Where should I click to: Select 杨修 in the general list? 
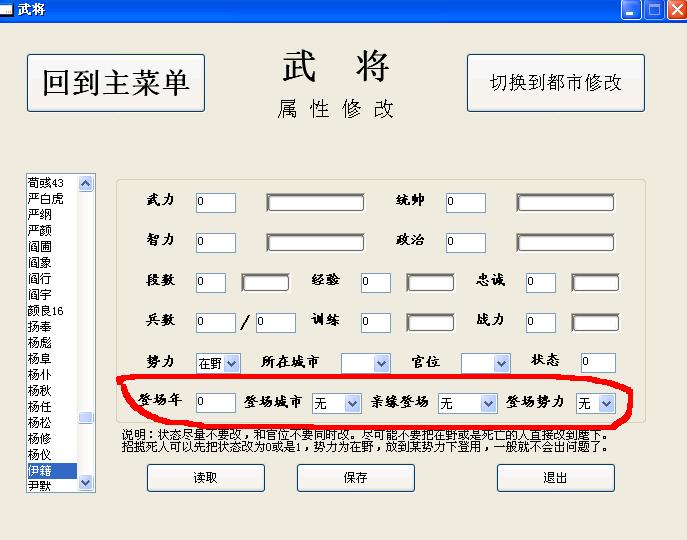(52, 439)
